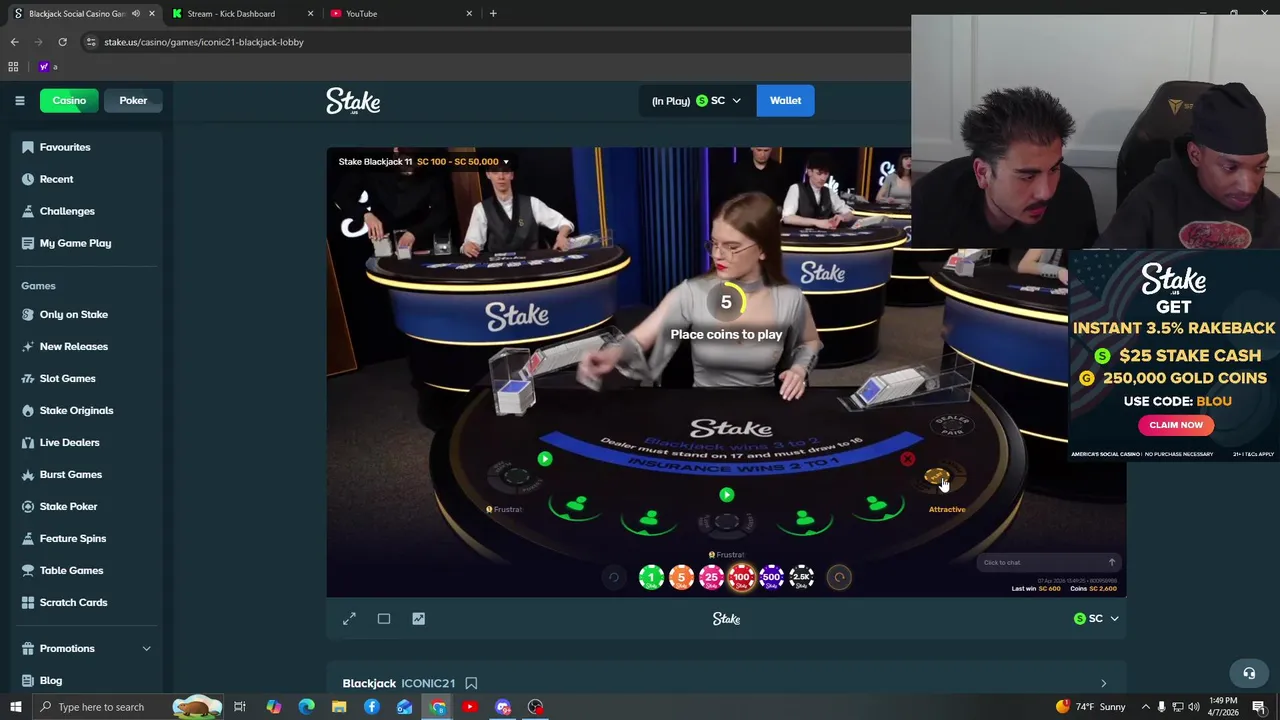The width and height of the screenshot is (1280, 720).
Task: Click the red X near the Attractive seat
Action: pyautogui.click(x=907, y=459)
